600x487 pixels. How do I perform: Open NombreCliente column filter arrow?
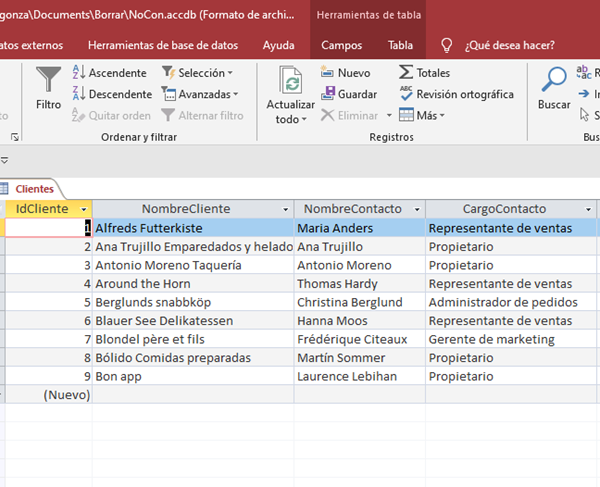(x=286, y=209)
